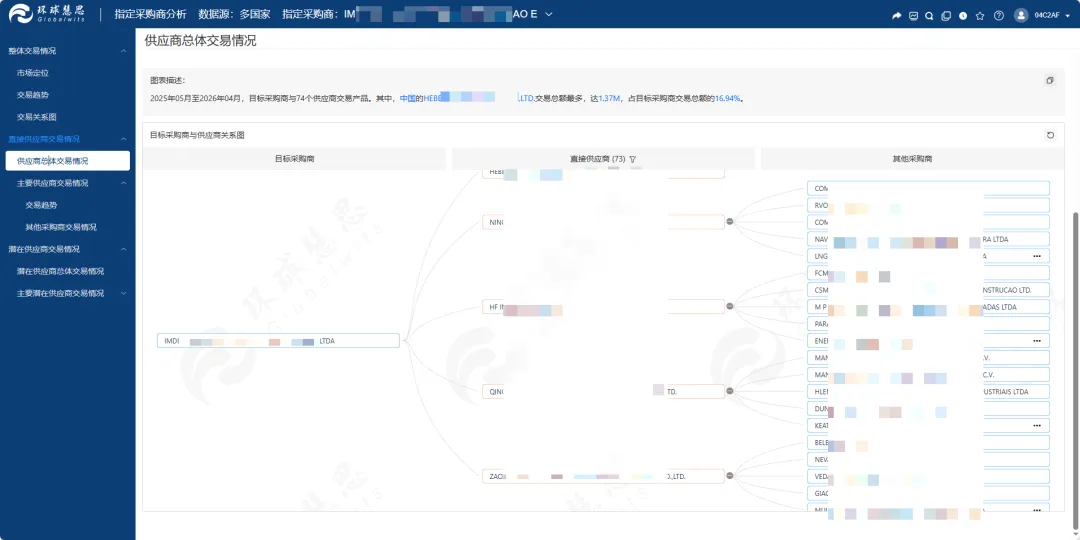Select the NEVA buyer node
The height and width of the screenshot is (540, 1080).
click(928, 459)
